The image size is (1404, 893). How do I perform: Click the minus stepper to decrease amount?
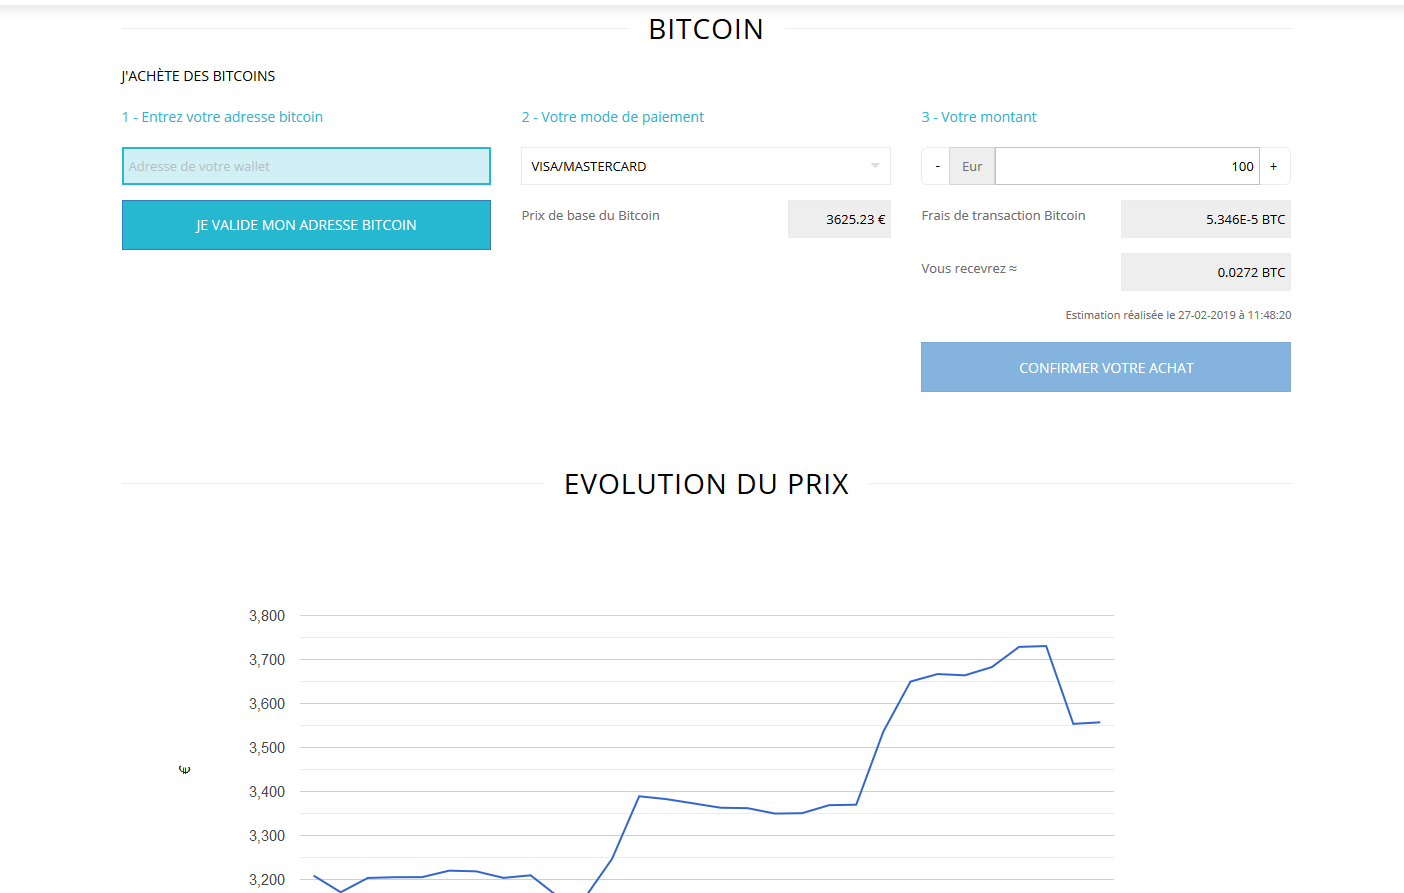pos(936,166)
